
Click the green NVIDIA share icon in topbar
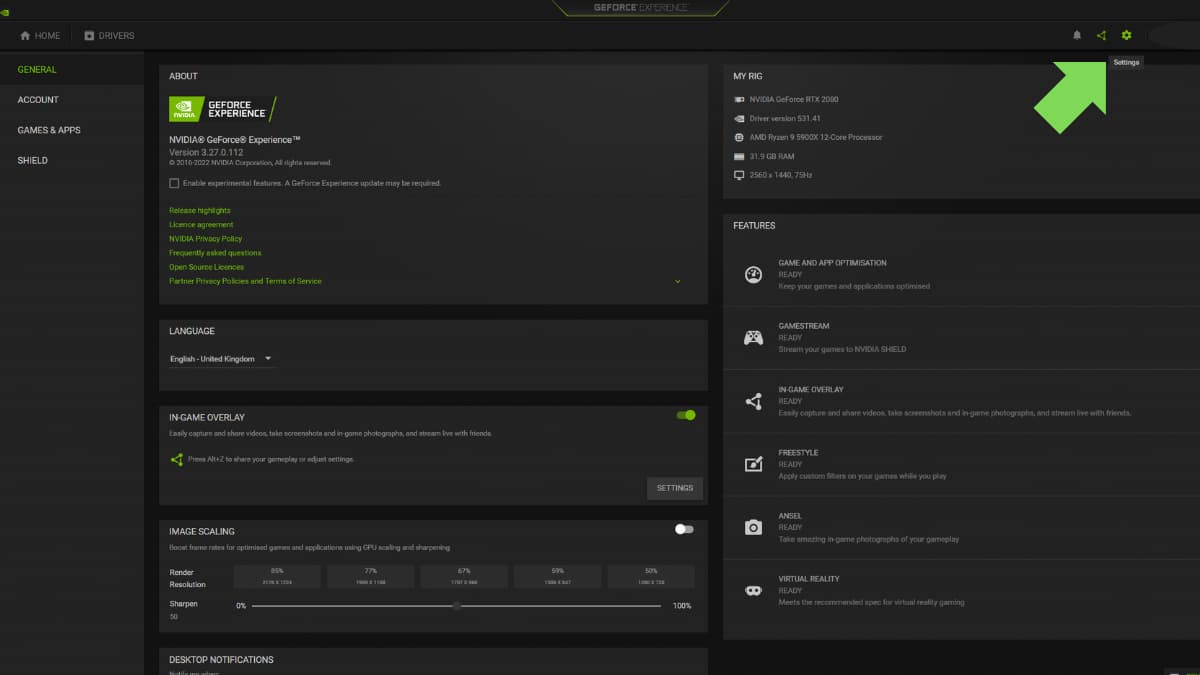(1101, 35)
